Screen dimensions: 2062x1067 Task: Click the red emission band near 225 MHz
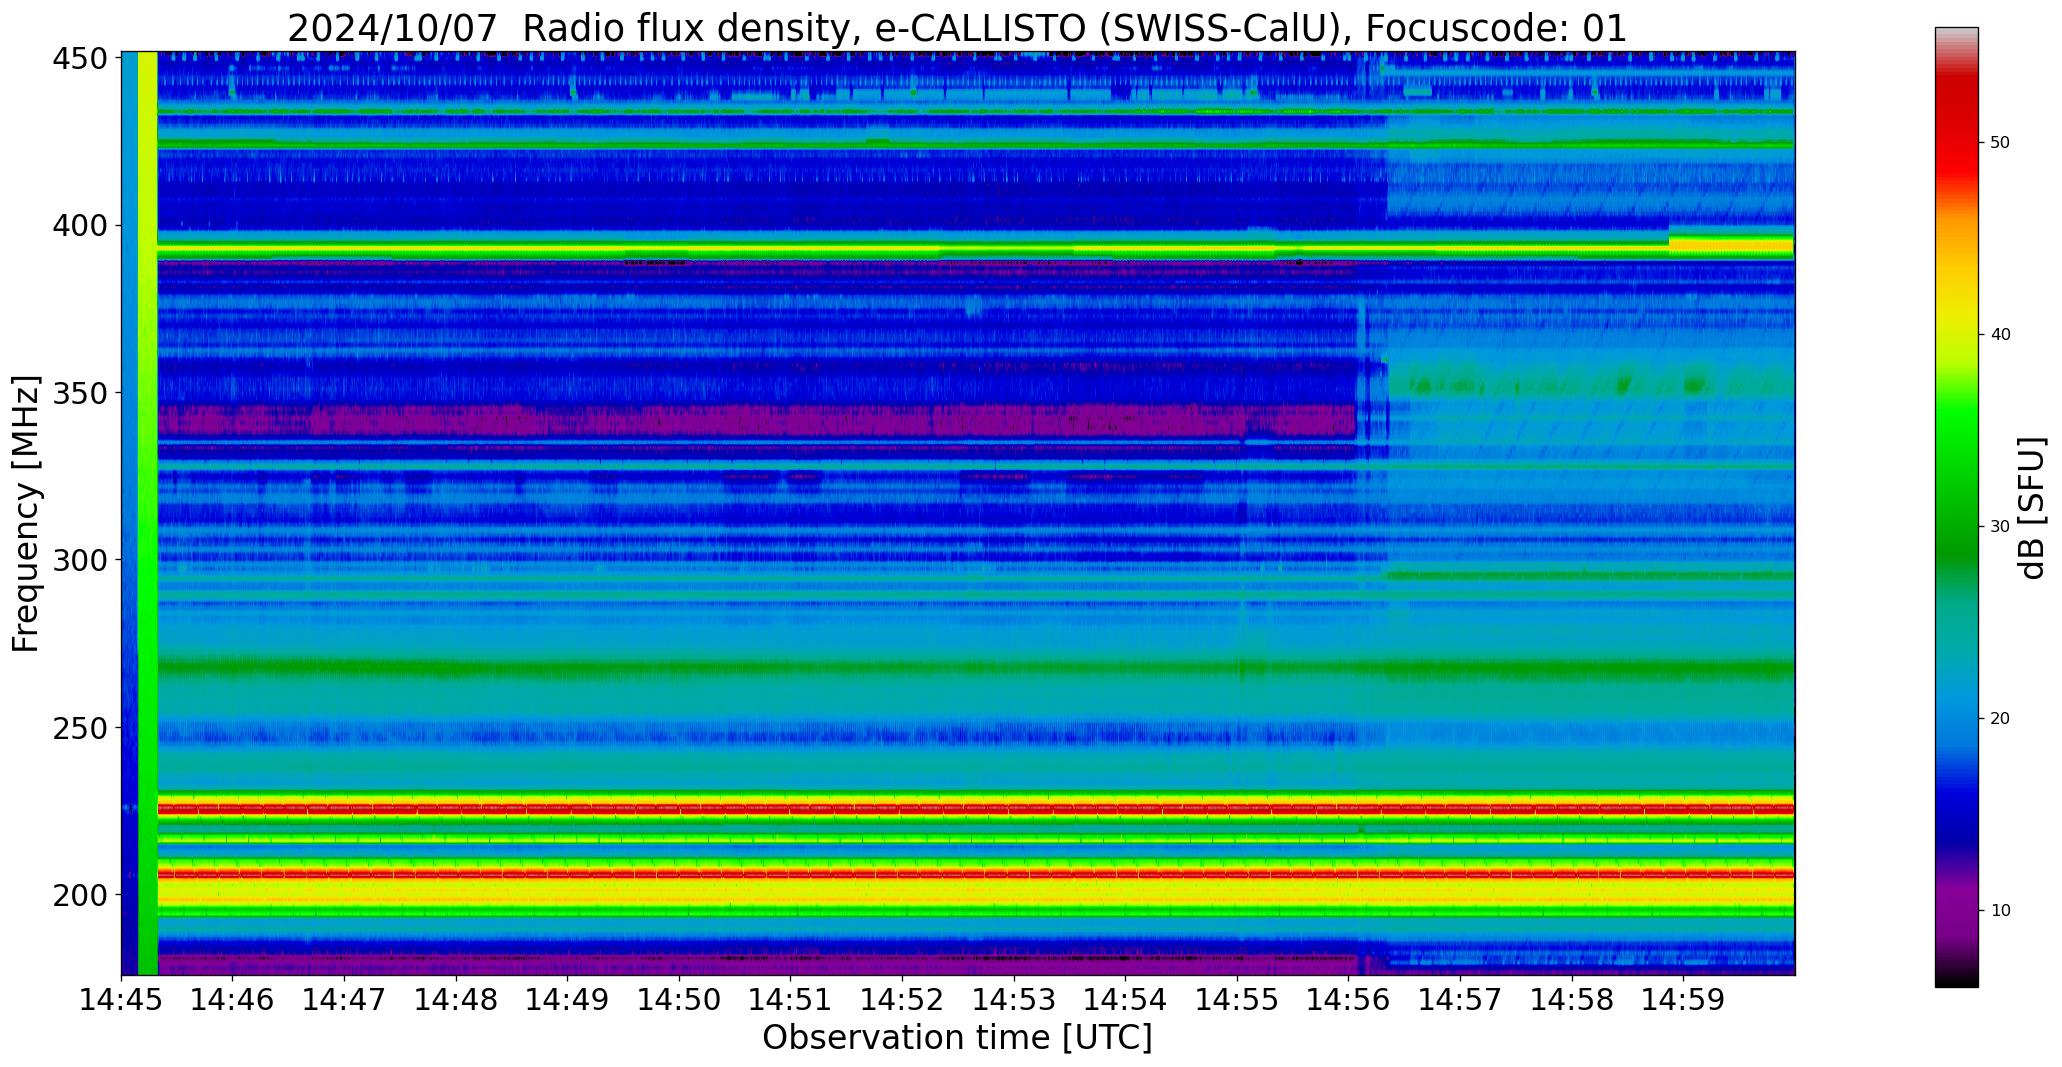click(x=976, y=807)
